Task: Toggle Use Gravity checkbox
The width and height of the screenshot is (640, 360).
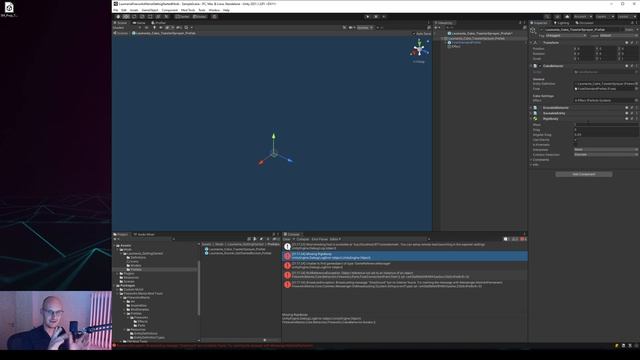Action: (x=576, y=140)
